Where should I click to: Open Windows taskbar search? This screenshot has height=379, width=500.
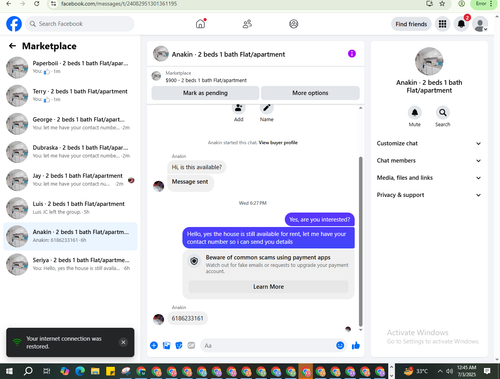(x=28, y=371)
